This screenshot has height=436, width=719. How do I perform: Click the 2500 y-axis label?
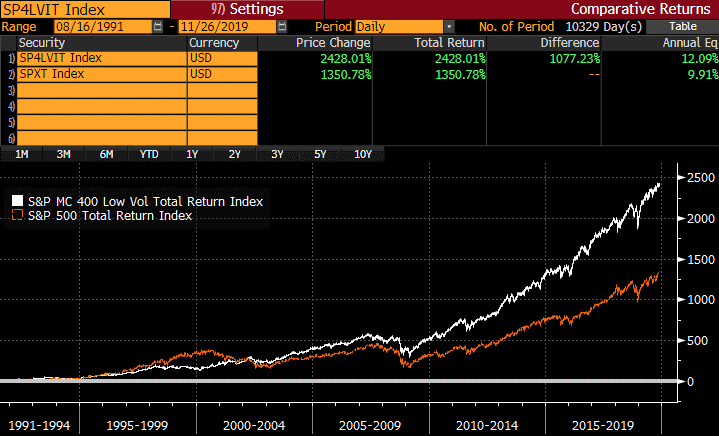pos(701,178)
